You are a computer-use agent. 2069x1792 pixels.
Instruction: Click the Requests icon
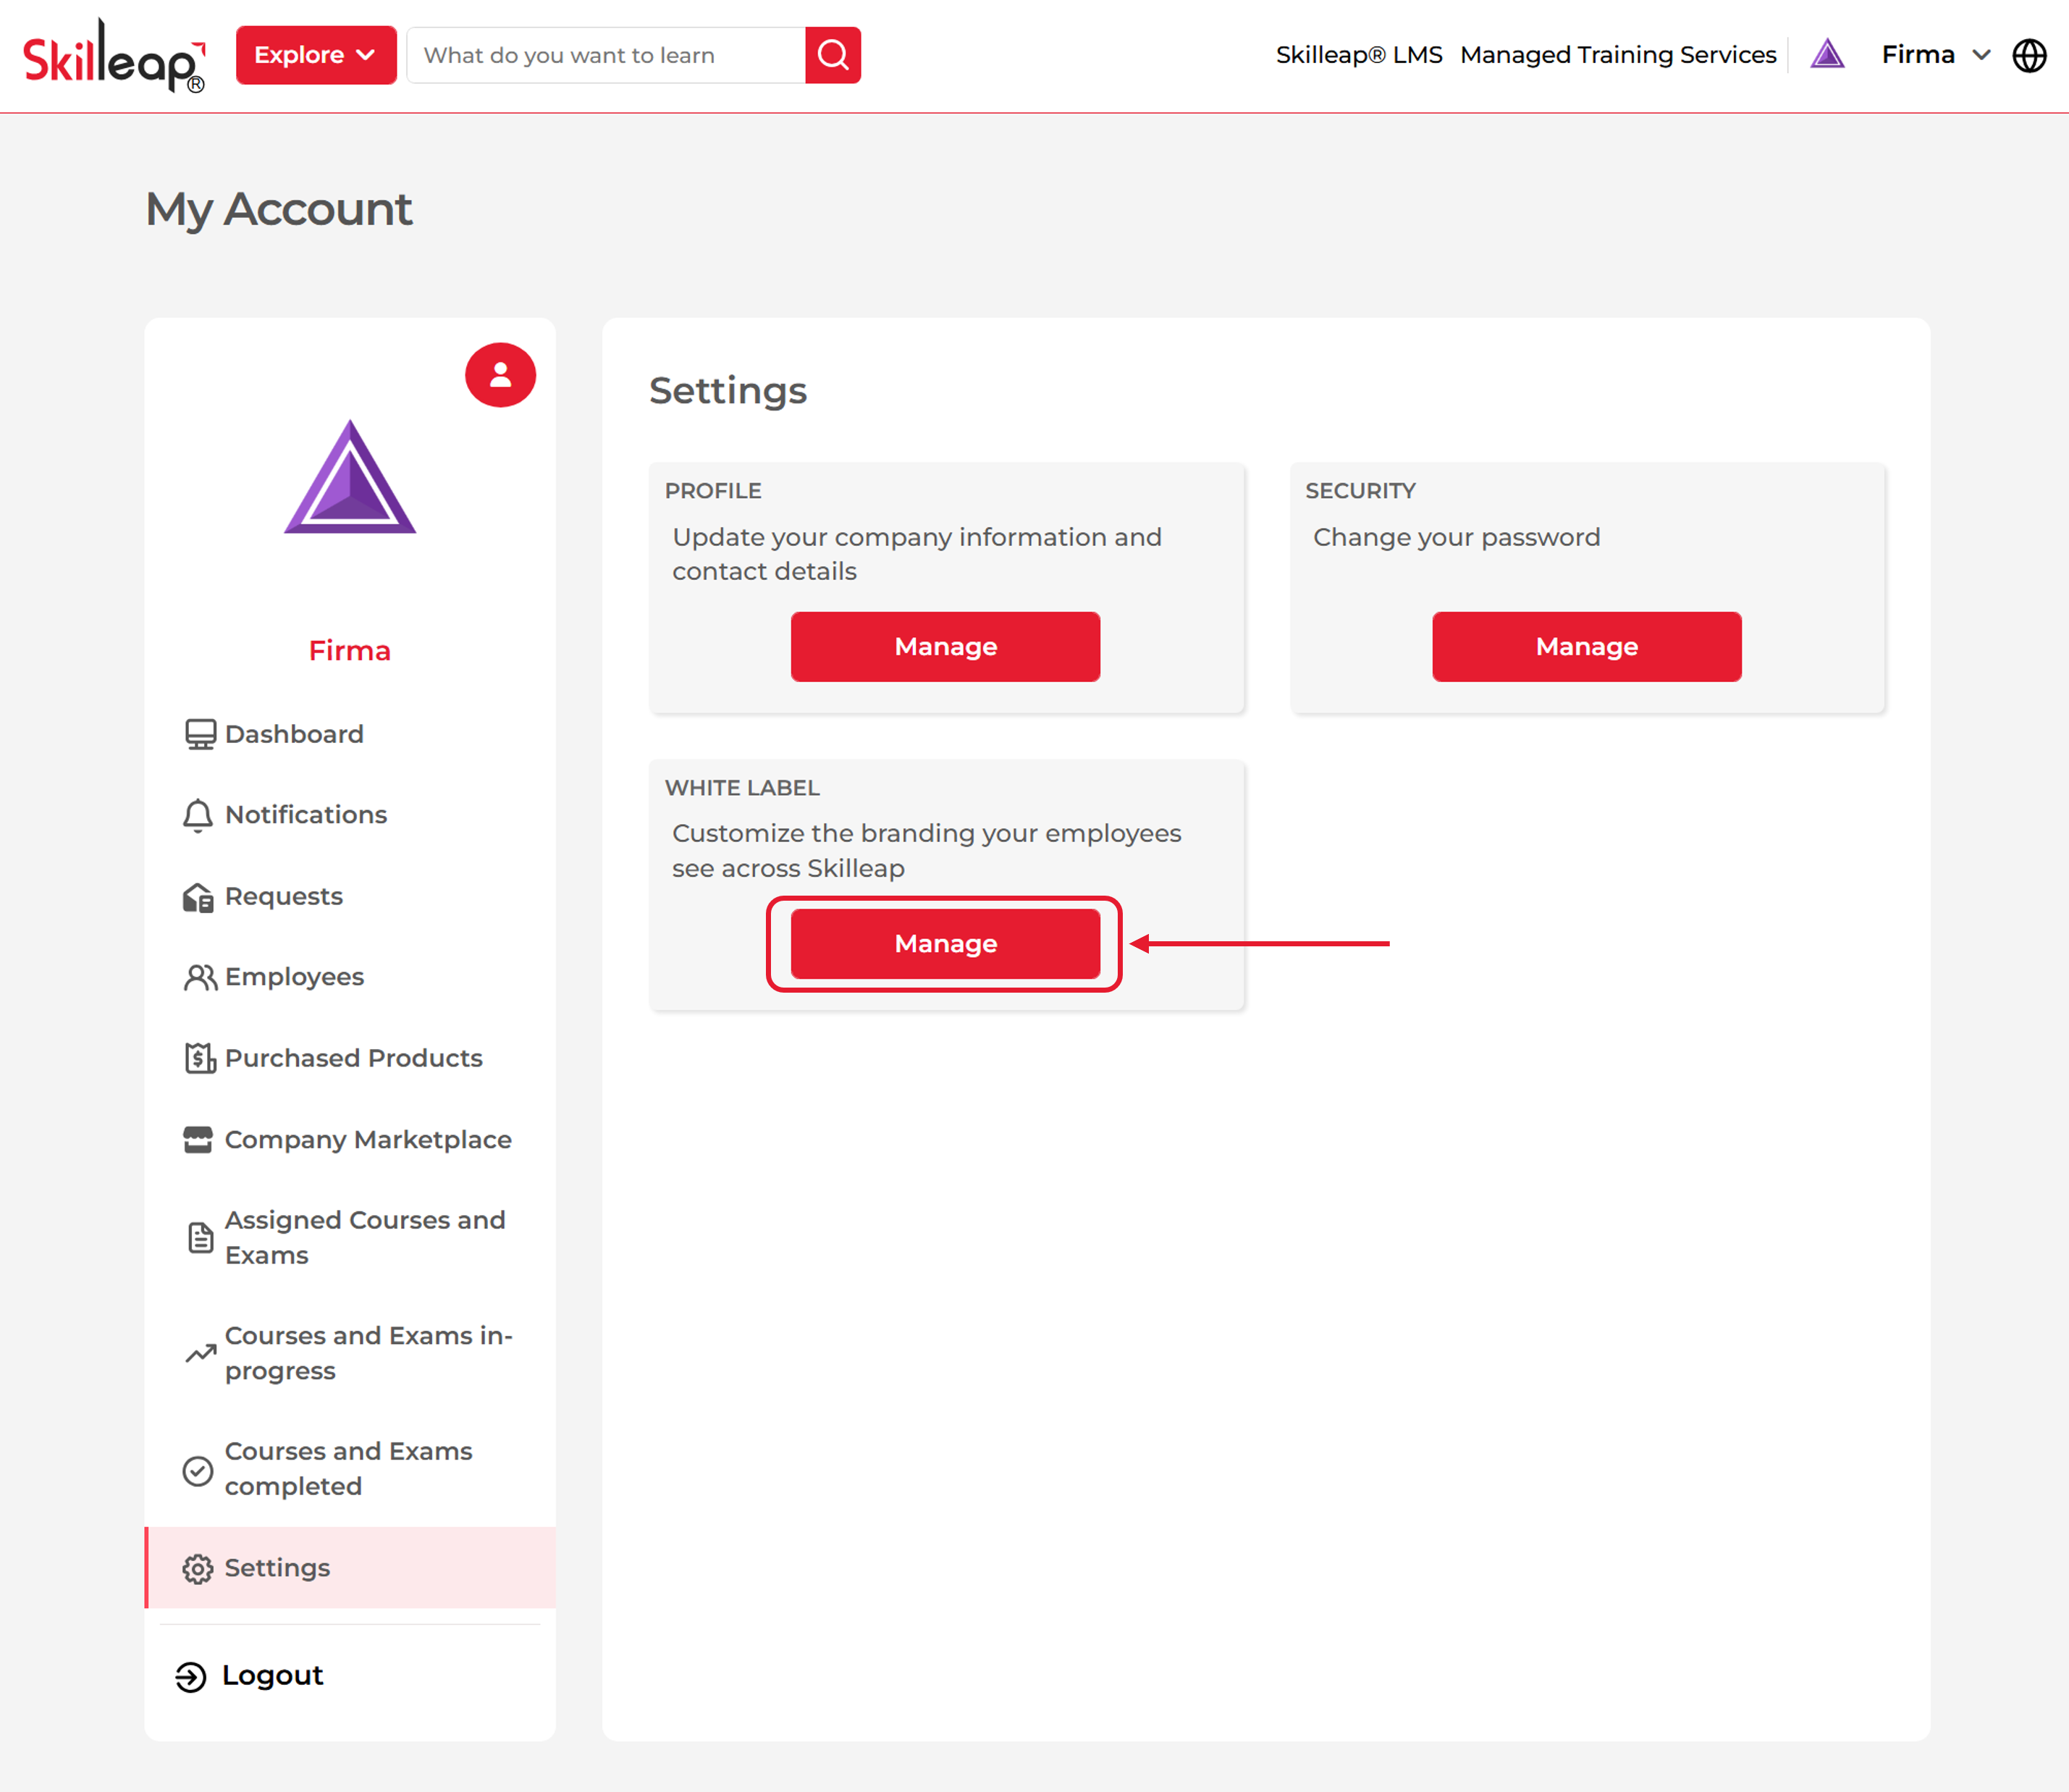point(198,897)
